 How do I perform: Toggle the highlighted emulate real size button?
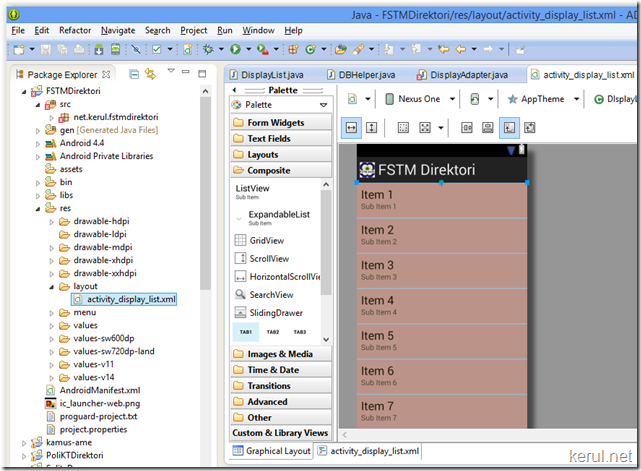click(x=509, y=128)
